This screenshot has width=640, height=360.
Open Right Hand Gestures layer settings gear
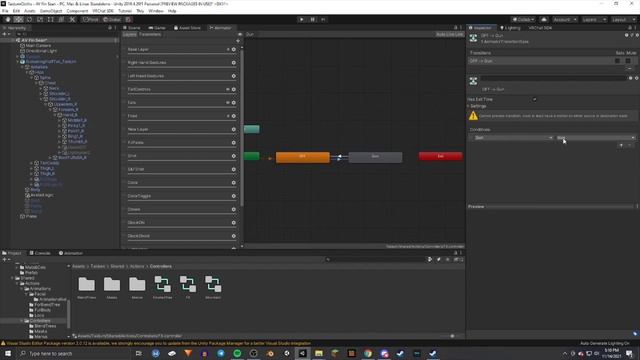tap(234, 63)
